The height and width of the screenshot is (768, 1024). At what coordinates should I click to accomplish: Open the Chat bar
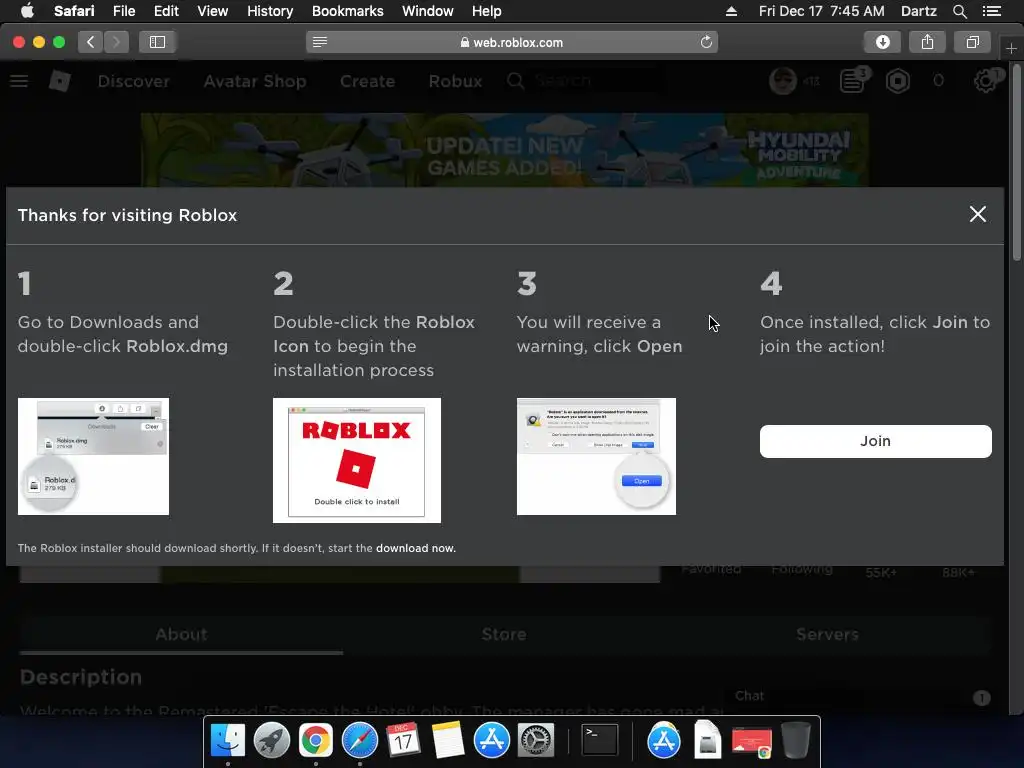pos(861,697)
